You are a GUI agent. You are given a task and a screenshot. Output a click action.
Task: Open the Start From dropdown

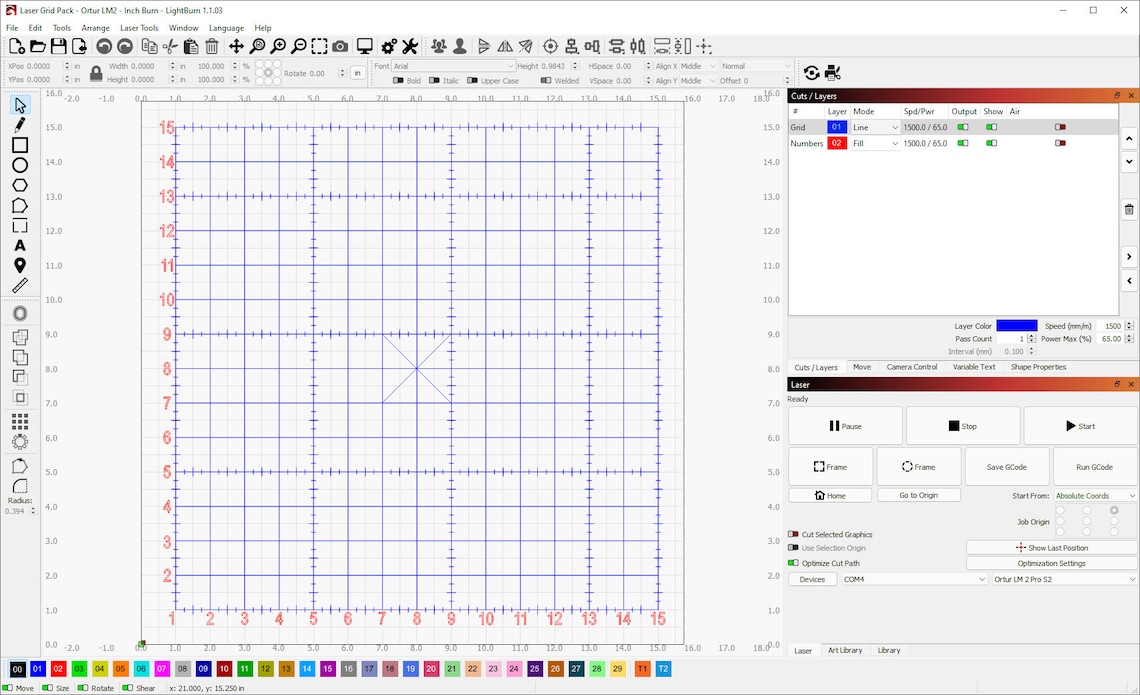(x=1094, y=495)
